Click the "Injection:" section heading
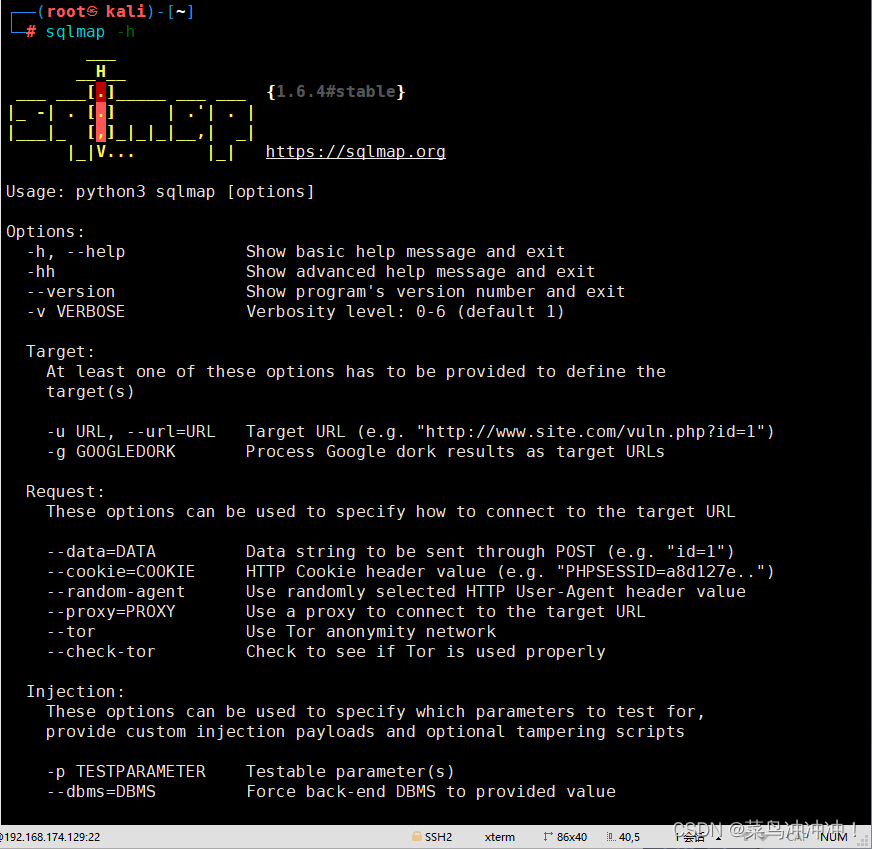 75,692
